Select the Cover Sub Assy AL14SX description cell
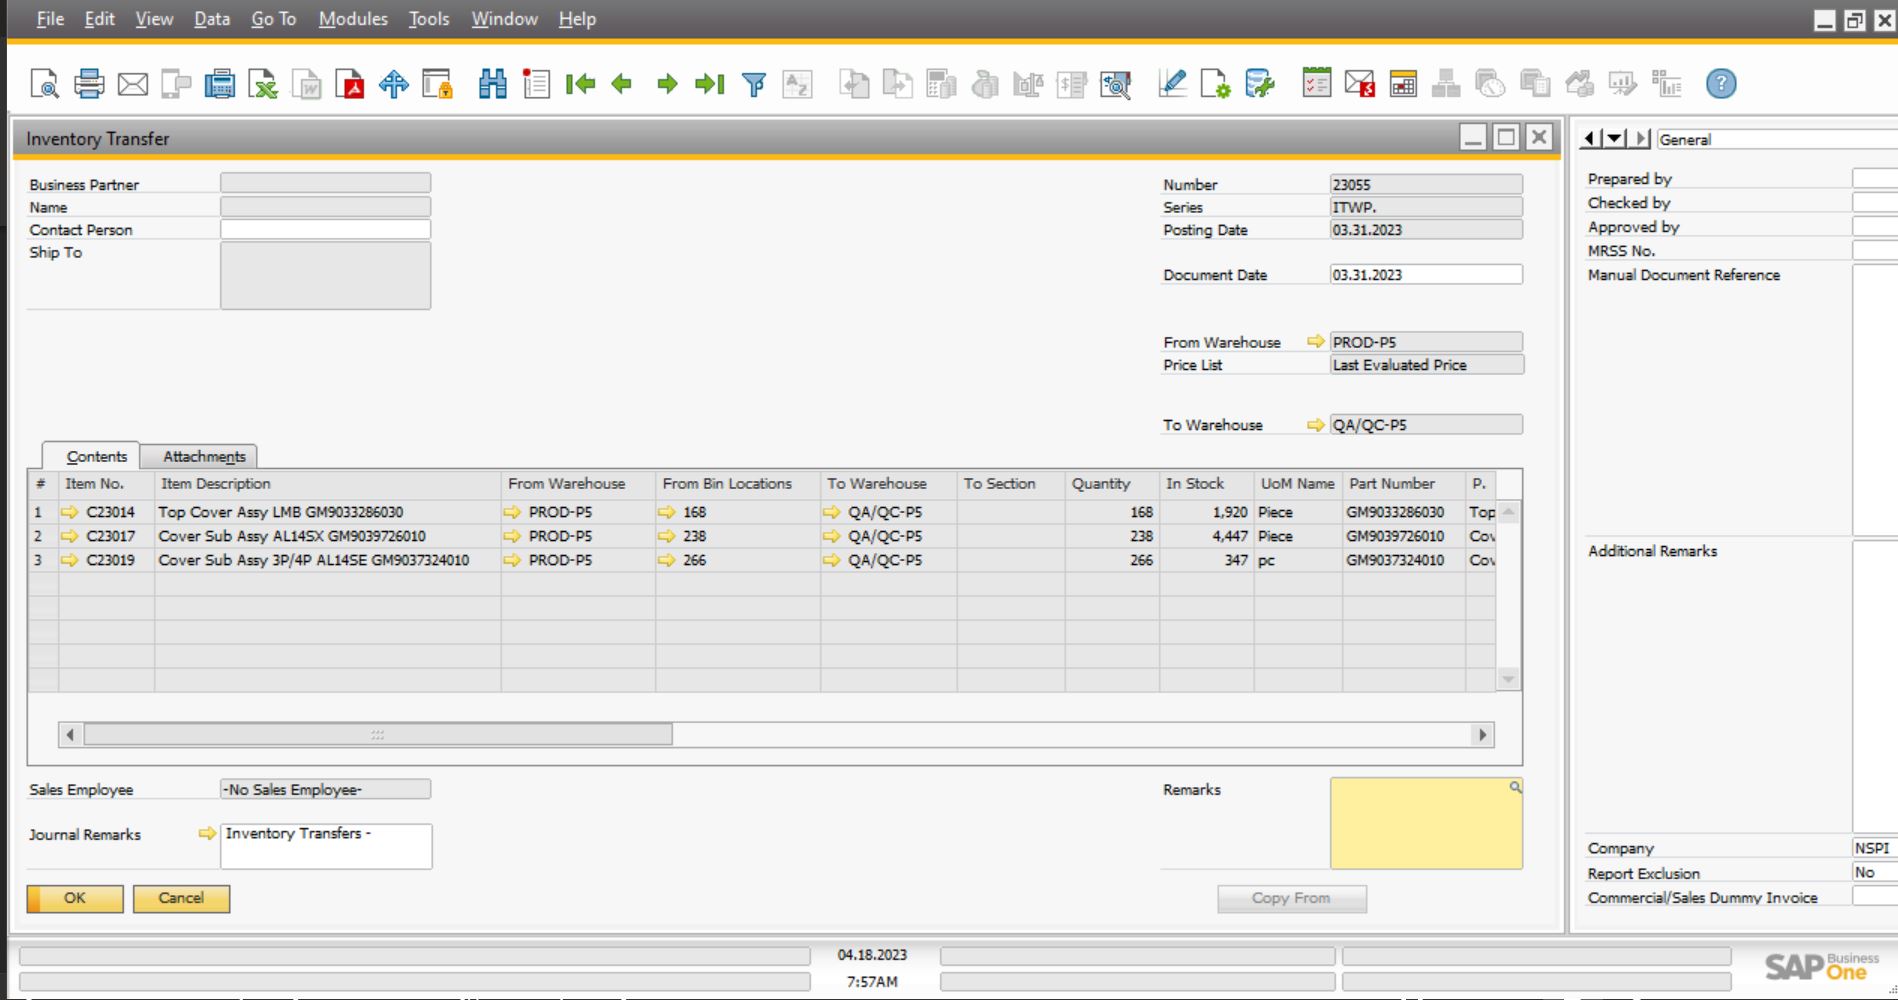The height and width of the screenshot is (1000, 1898). pyautogui.click(x=327, y=536)
